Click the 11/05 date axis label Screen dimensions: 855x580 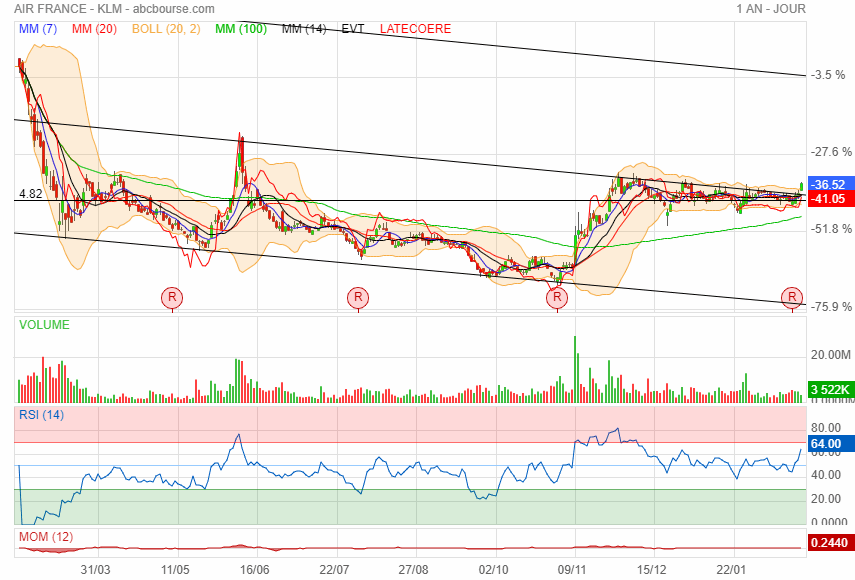click(174, 570)
